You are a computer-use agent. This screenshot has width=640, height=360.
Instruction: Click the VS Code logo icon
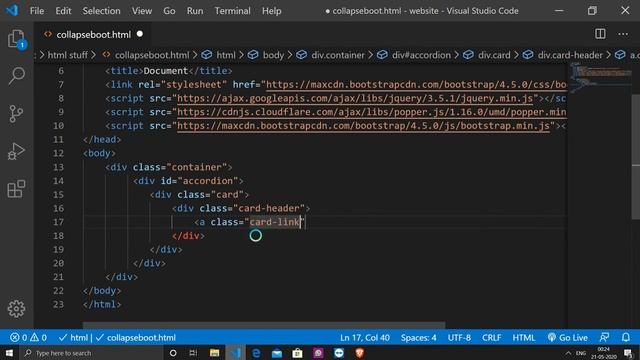(12, 10)
